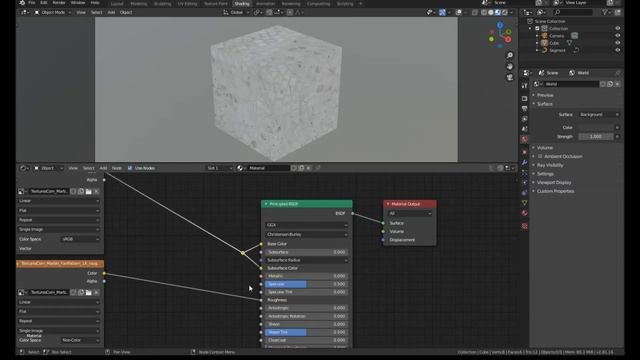This screenshot has height=360, width=640.
Task: Open the Modifiers properties wrench icon
Action: (x=524, y=162)
